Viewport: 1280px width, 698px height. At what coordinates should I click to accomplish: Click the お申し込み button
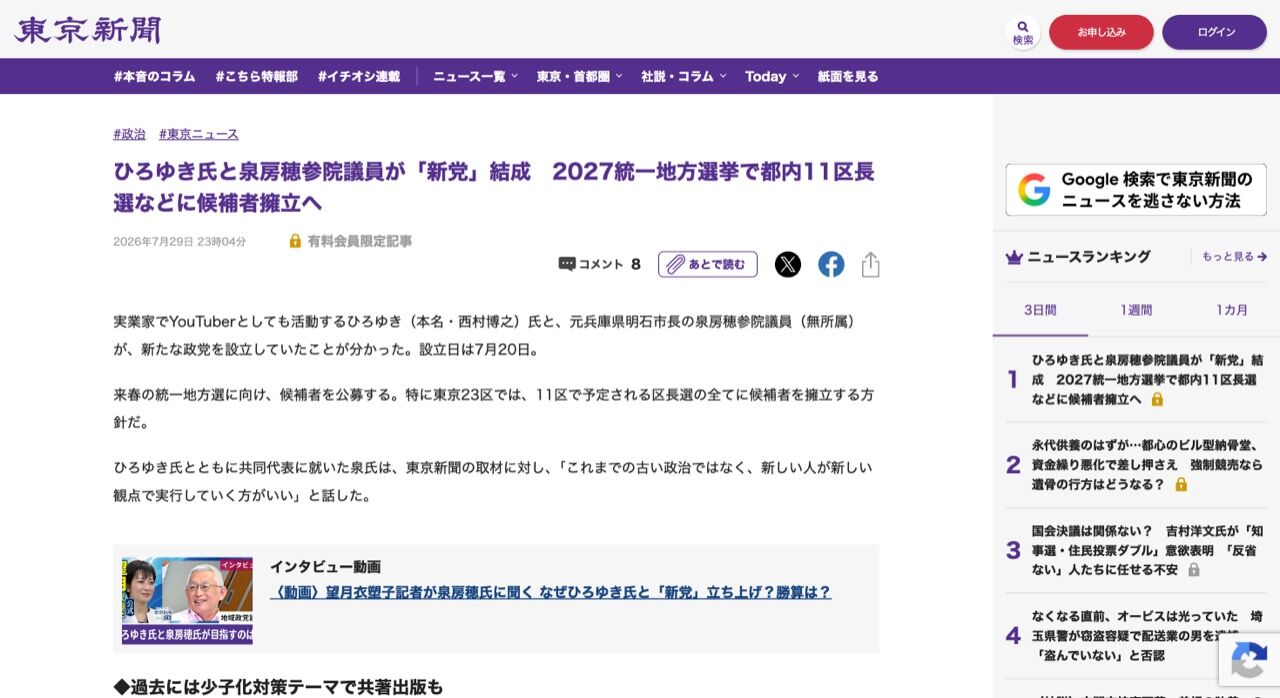pos(1101,32)
